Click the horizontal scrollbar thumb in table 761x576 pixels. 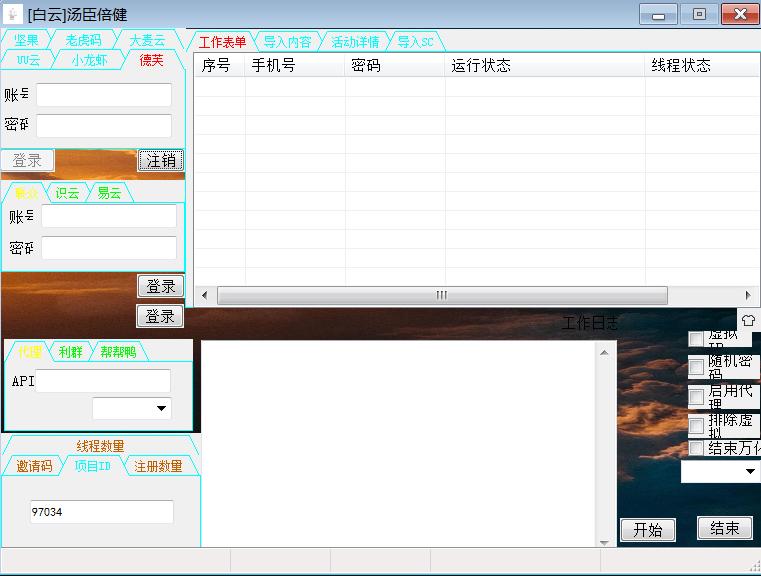click(x=441, y=296)
